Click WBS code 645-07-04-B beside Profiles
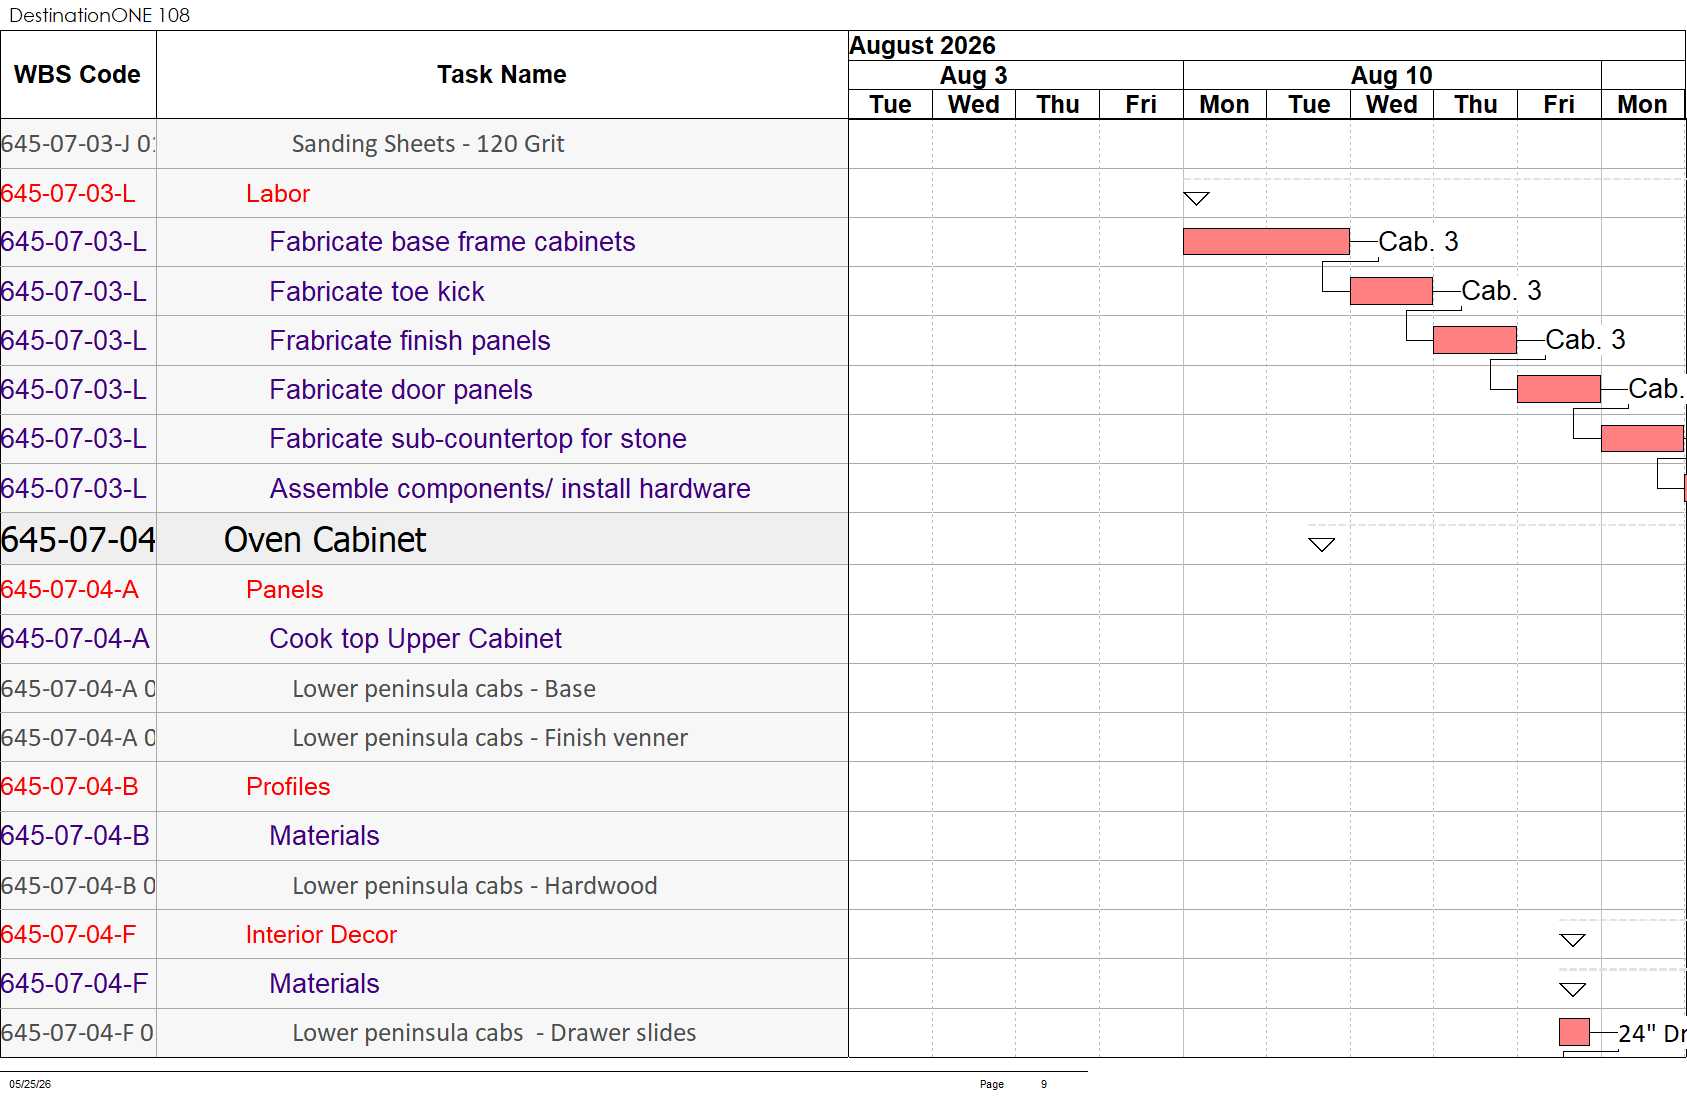 point(70,786)
